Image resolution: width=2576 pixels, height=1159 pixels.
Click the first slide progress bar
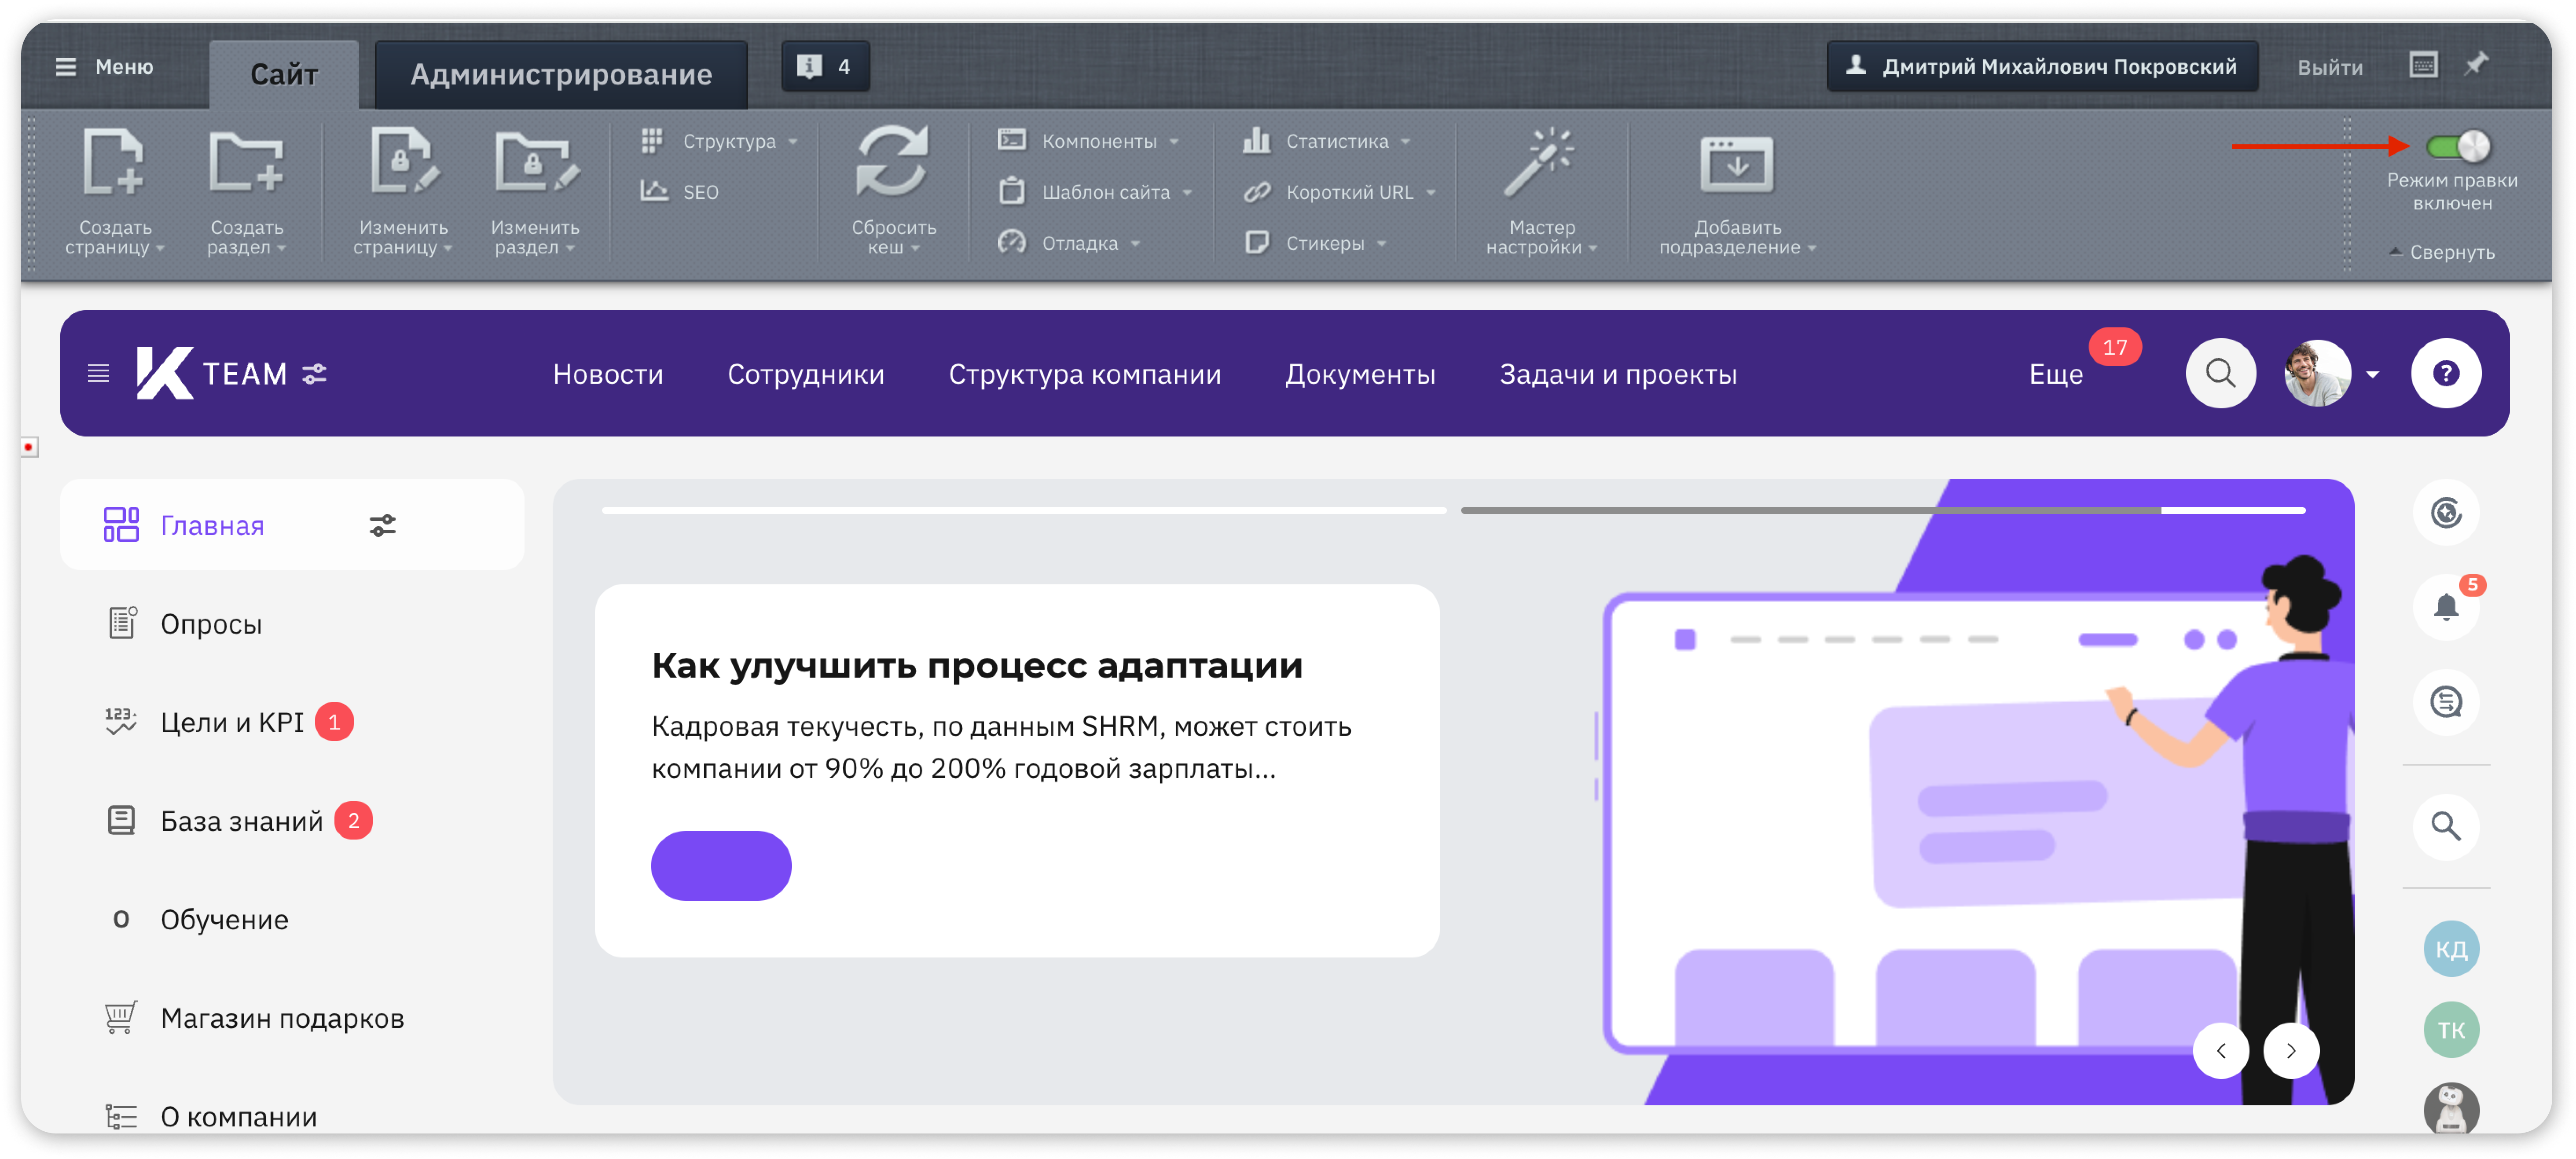1023,510
